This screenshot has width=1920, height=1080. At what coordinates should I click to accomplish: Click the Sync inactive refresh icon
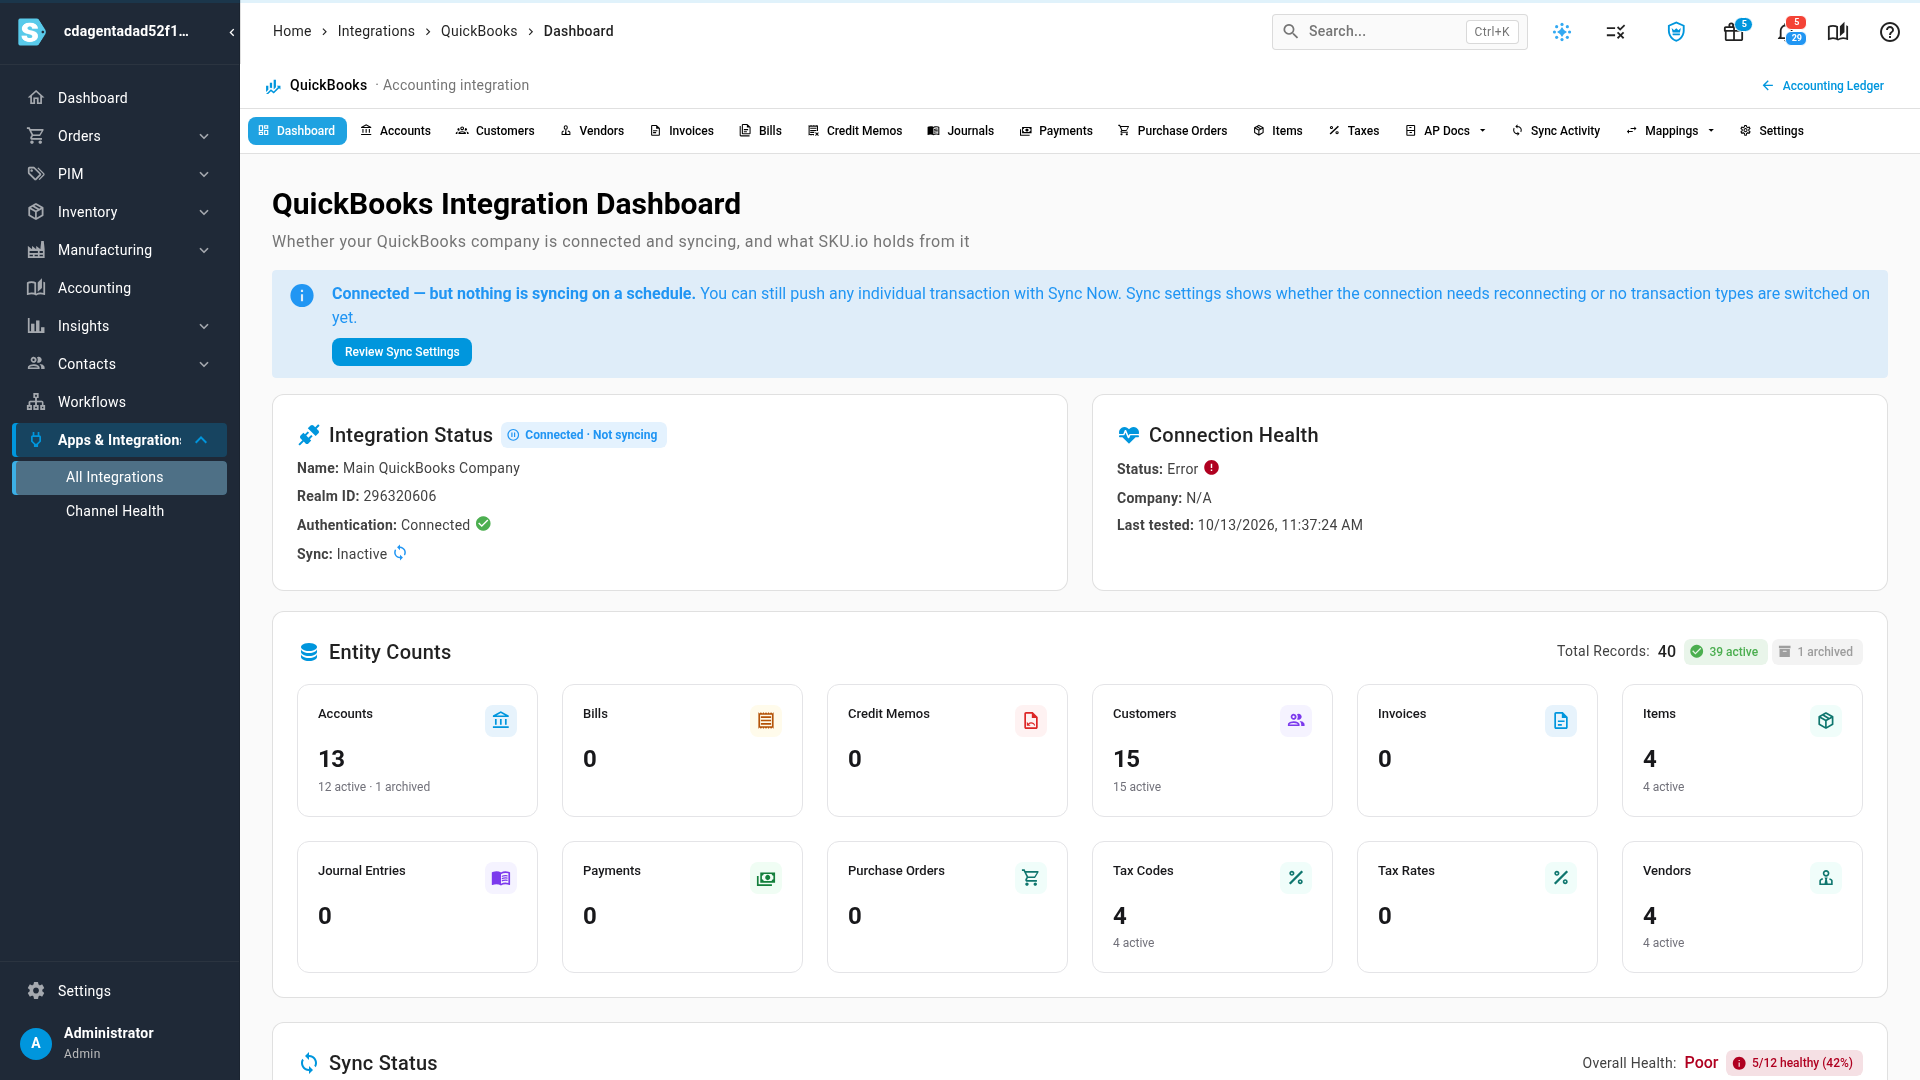[400, 553]
